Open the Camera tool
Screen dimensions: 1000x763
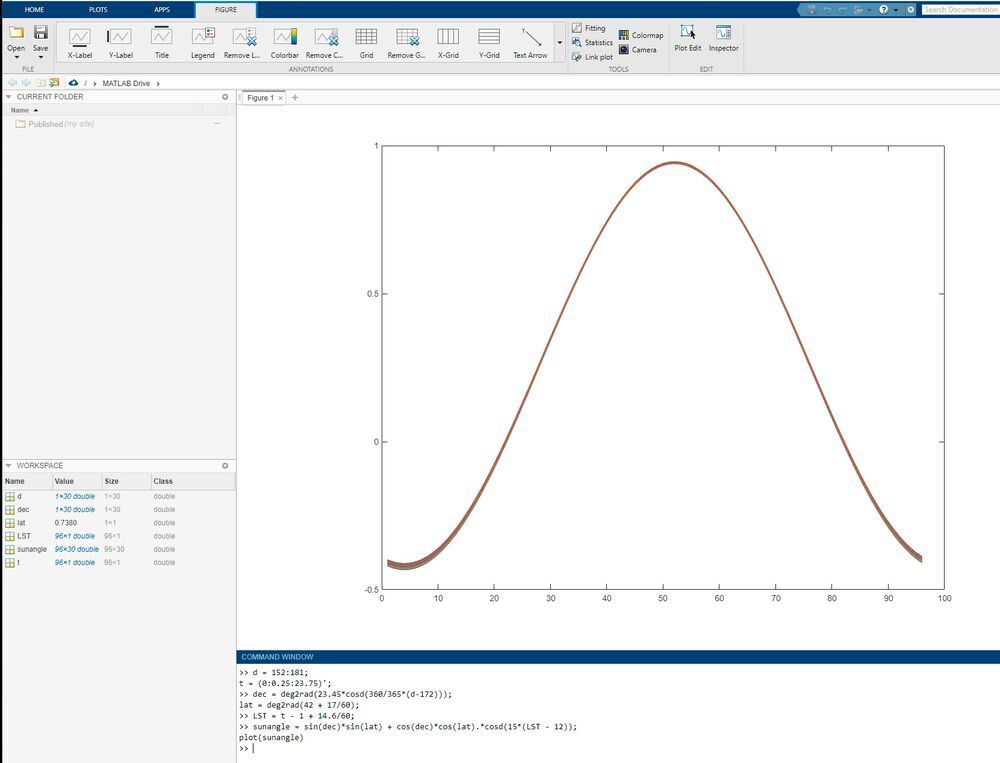click(637, 50)
